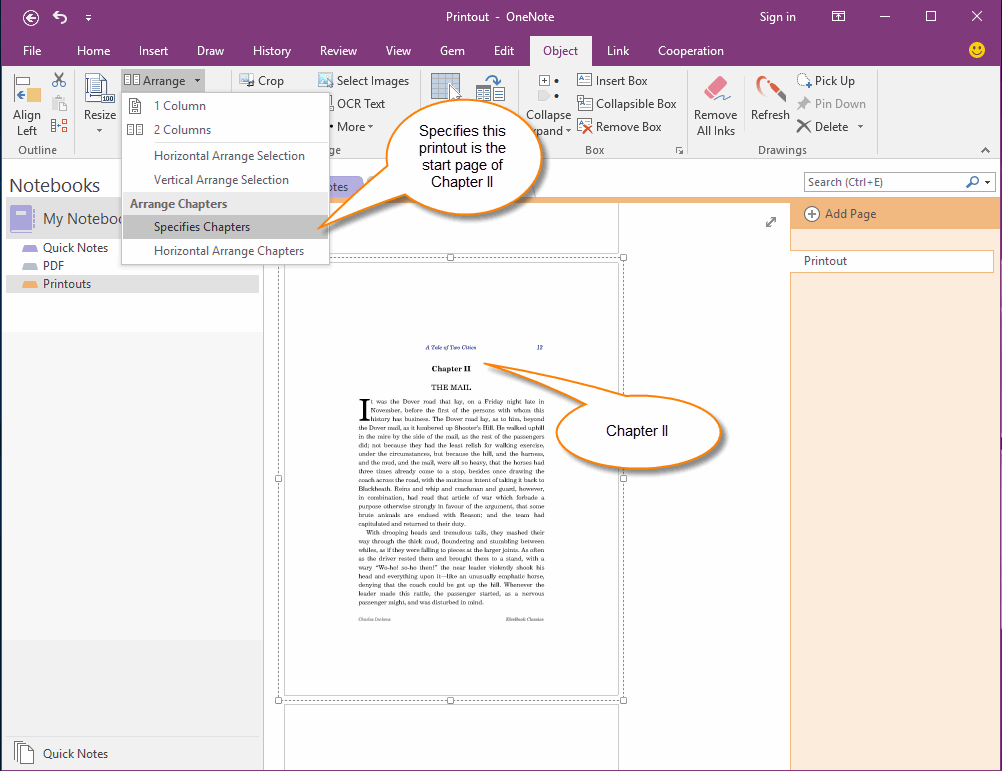
Task: Expand the Resize dropdown arrow
Action: tap(100, 130)
